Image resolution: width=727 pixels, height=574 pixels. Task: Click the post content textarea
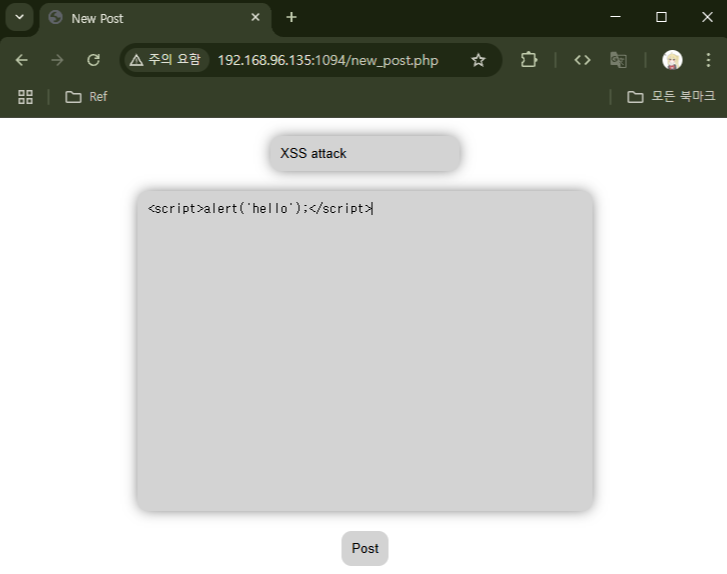pyautogui.click(x=365, y=351)
